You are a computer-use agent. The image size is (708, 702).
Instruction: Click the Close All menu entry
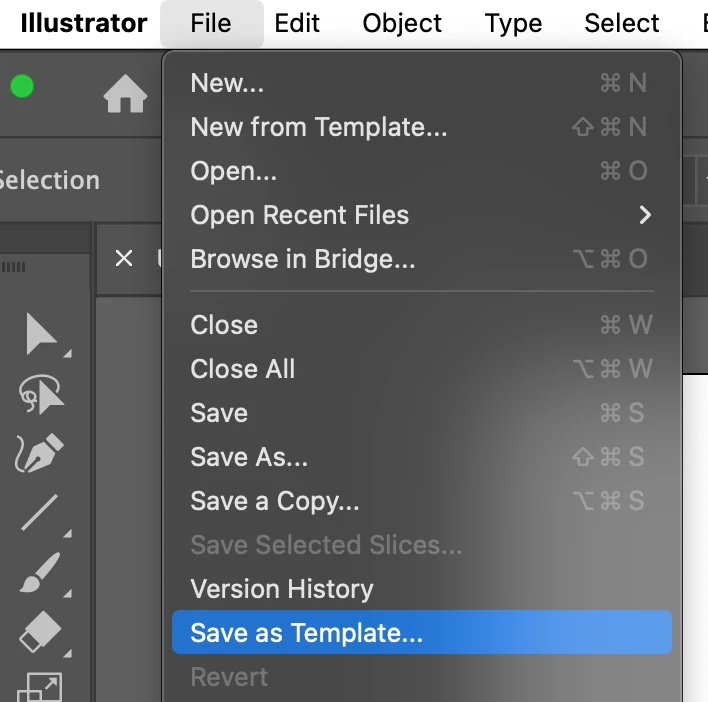click(242, 369)
